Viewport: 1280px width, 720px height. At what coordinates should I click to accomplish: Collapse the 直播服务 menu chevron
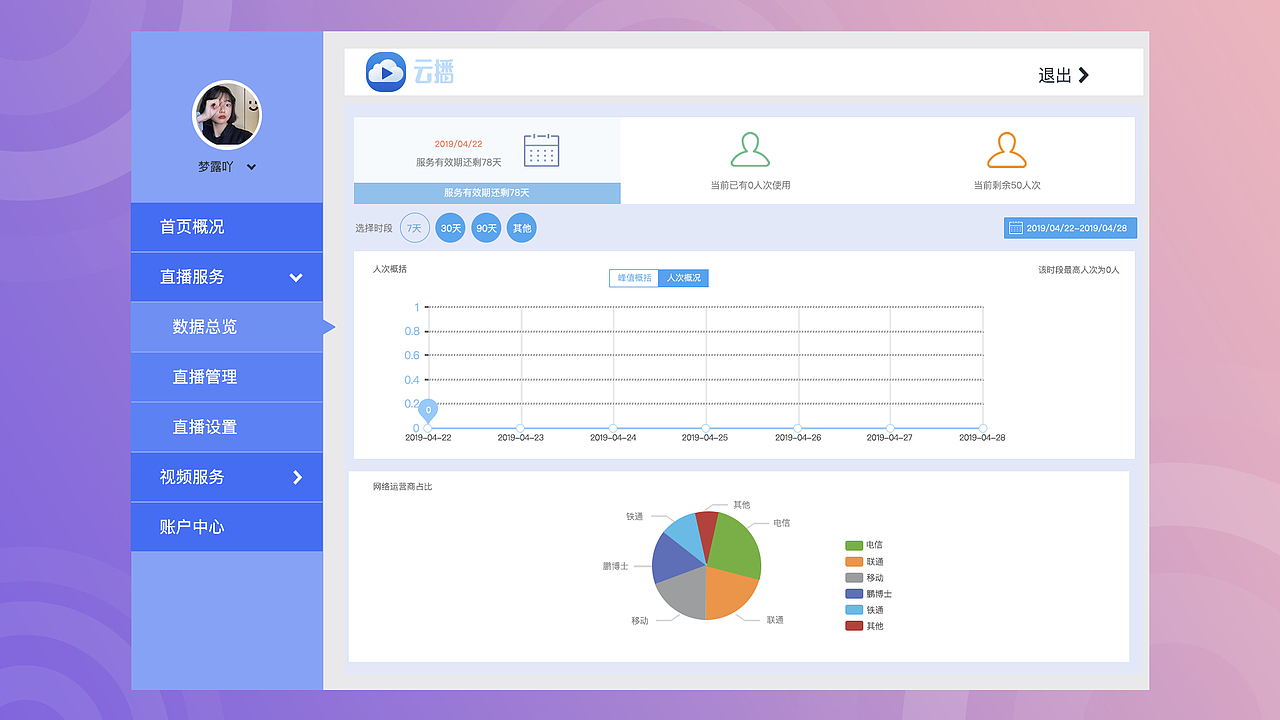click(x=296, y=277)
